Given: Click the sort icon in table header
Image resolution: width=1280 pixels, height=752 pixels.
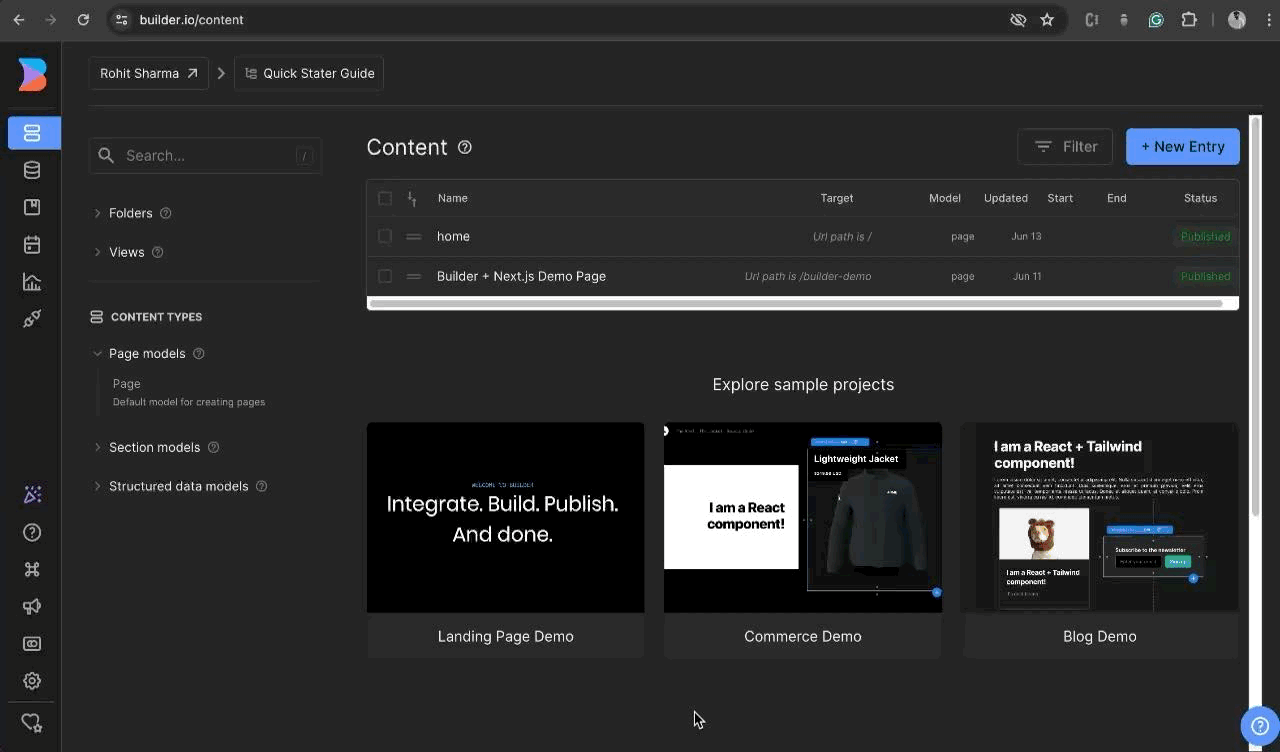Looking at the screenshot, I should 412,198.
